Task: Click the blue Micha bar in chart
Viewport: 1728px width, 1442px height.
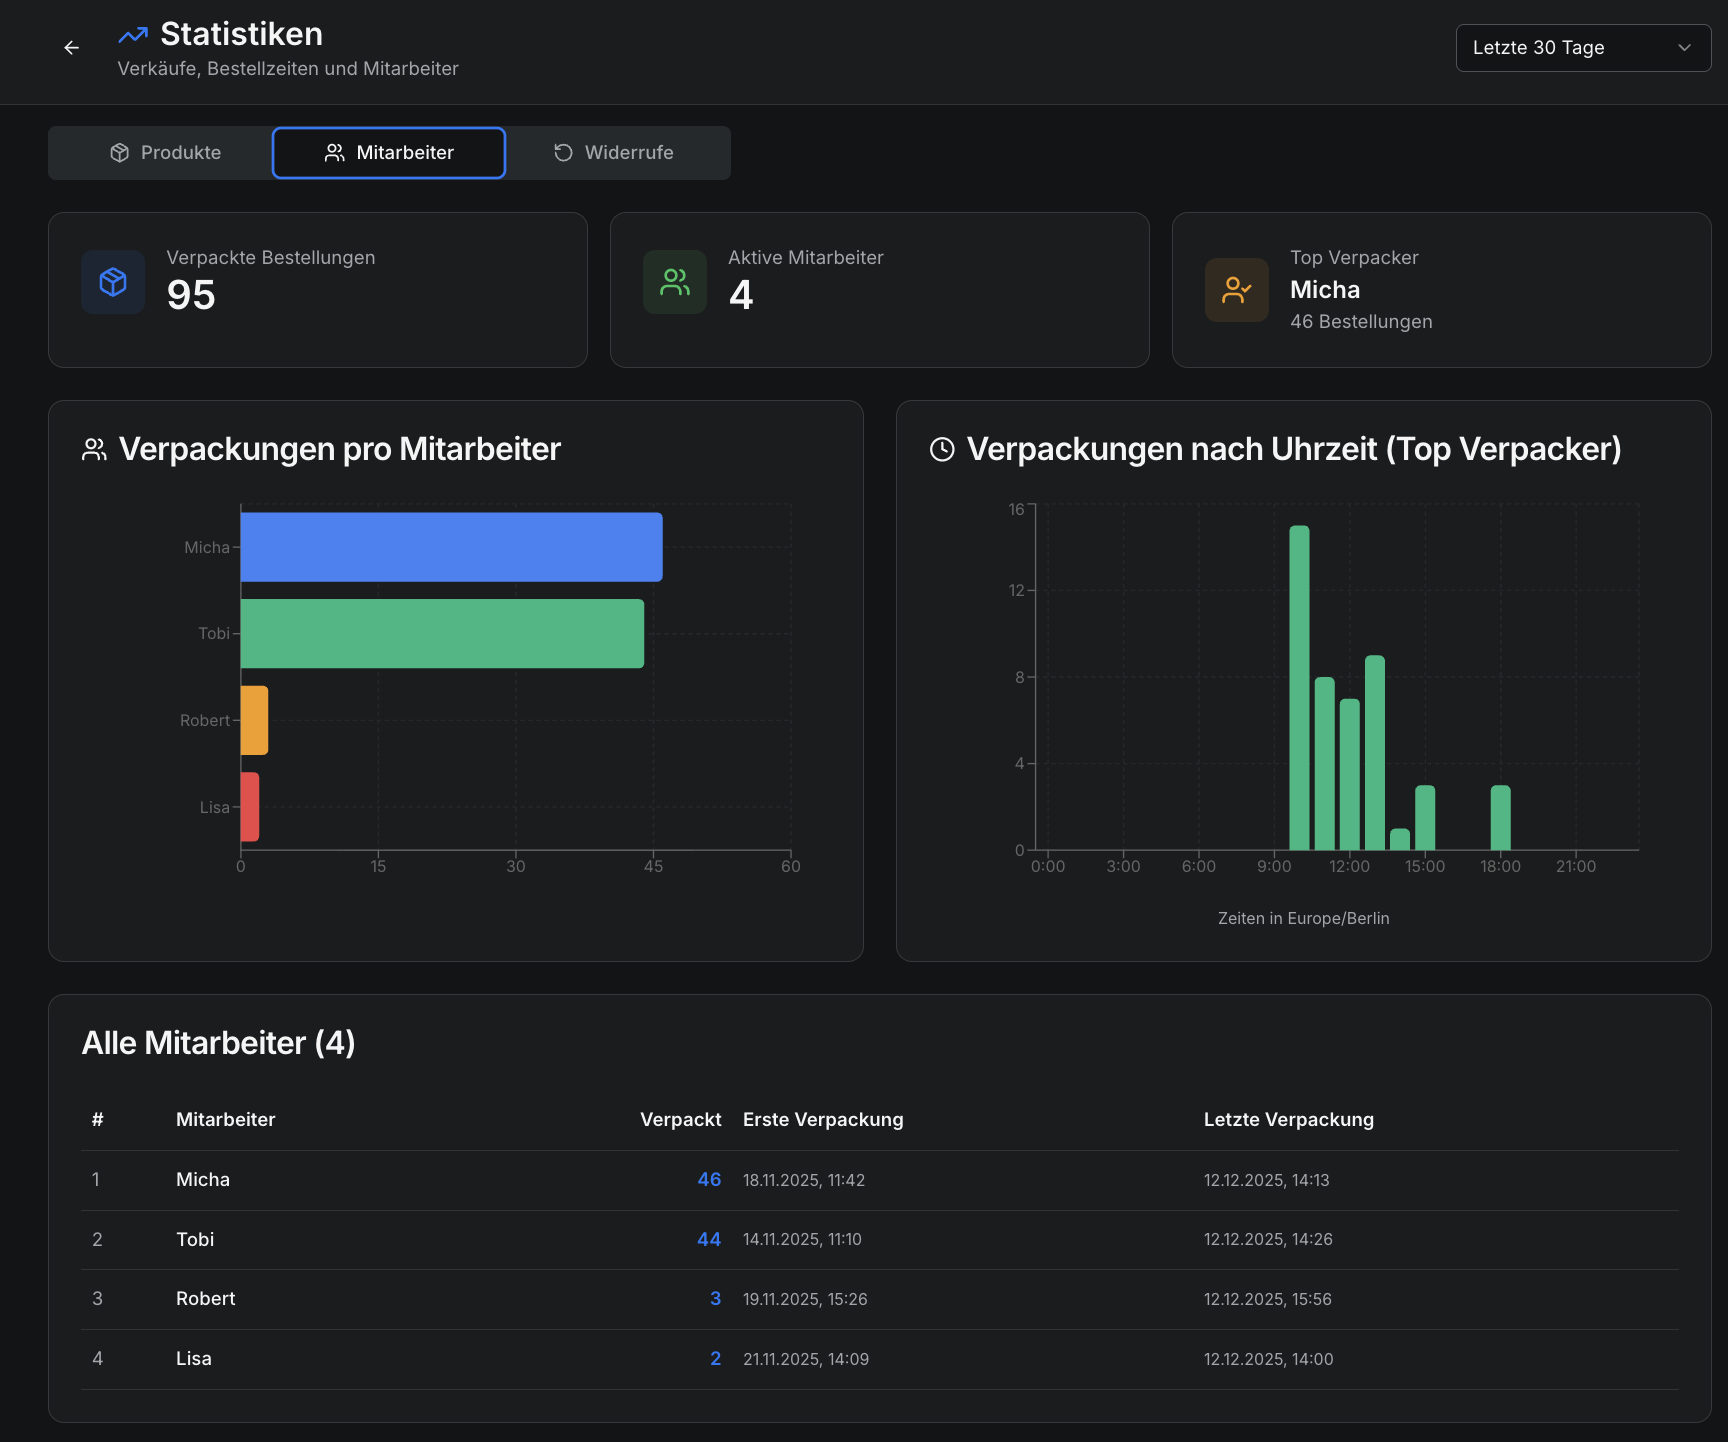Action: (x=451, y=547)
